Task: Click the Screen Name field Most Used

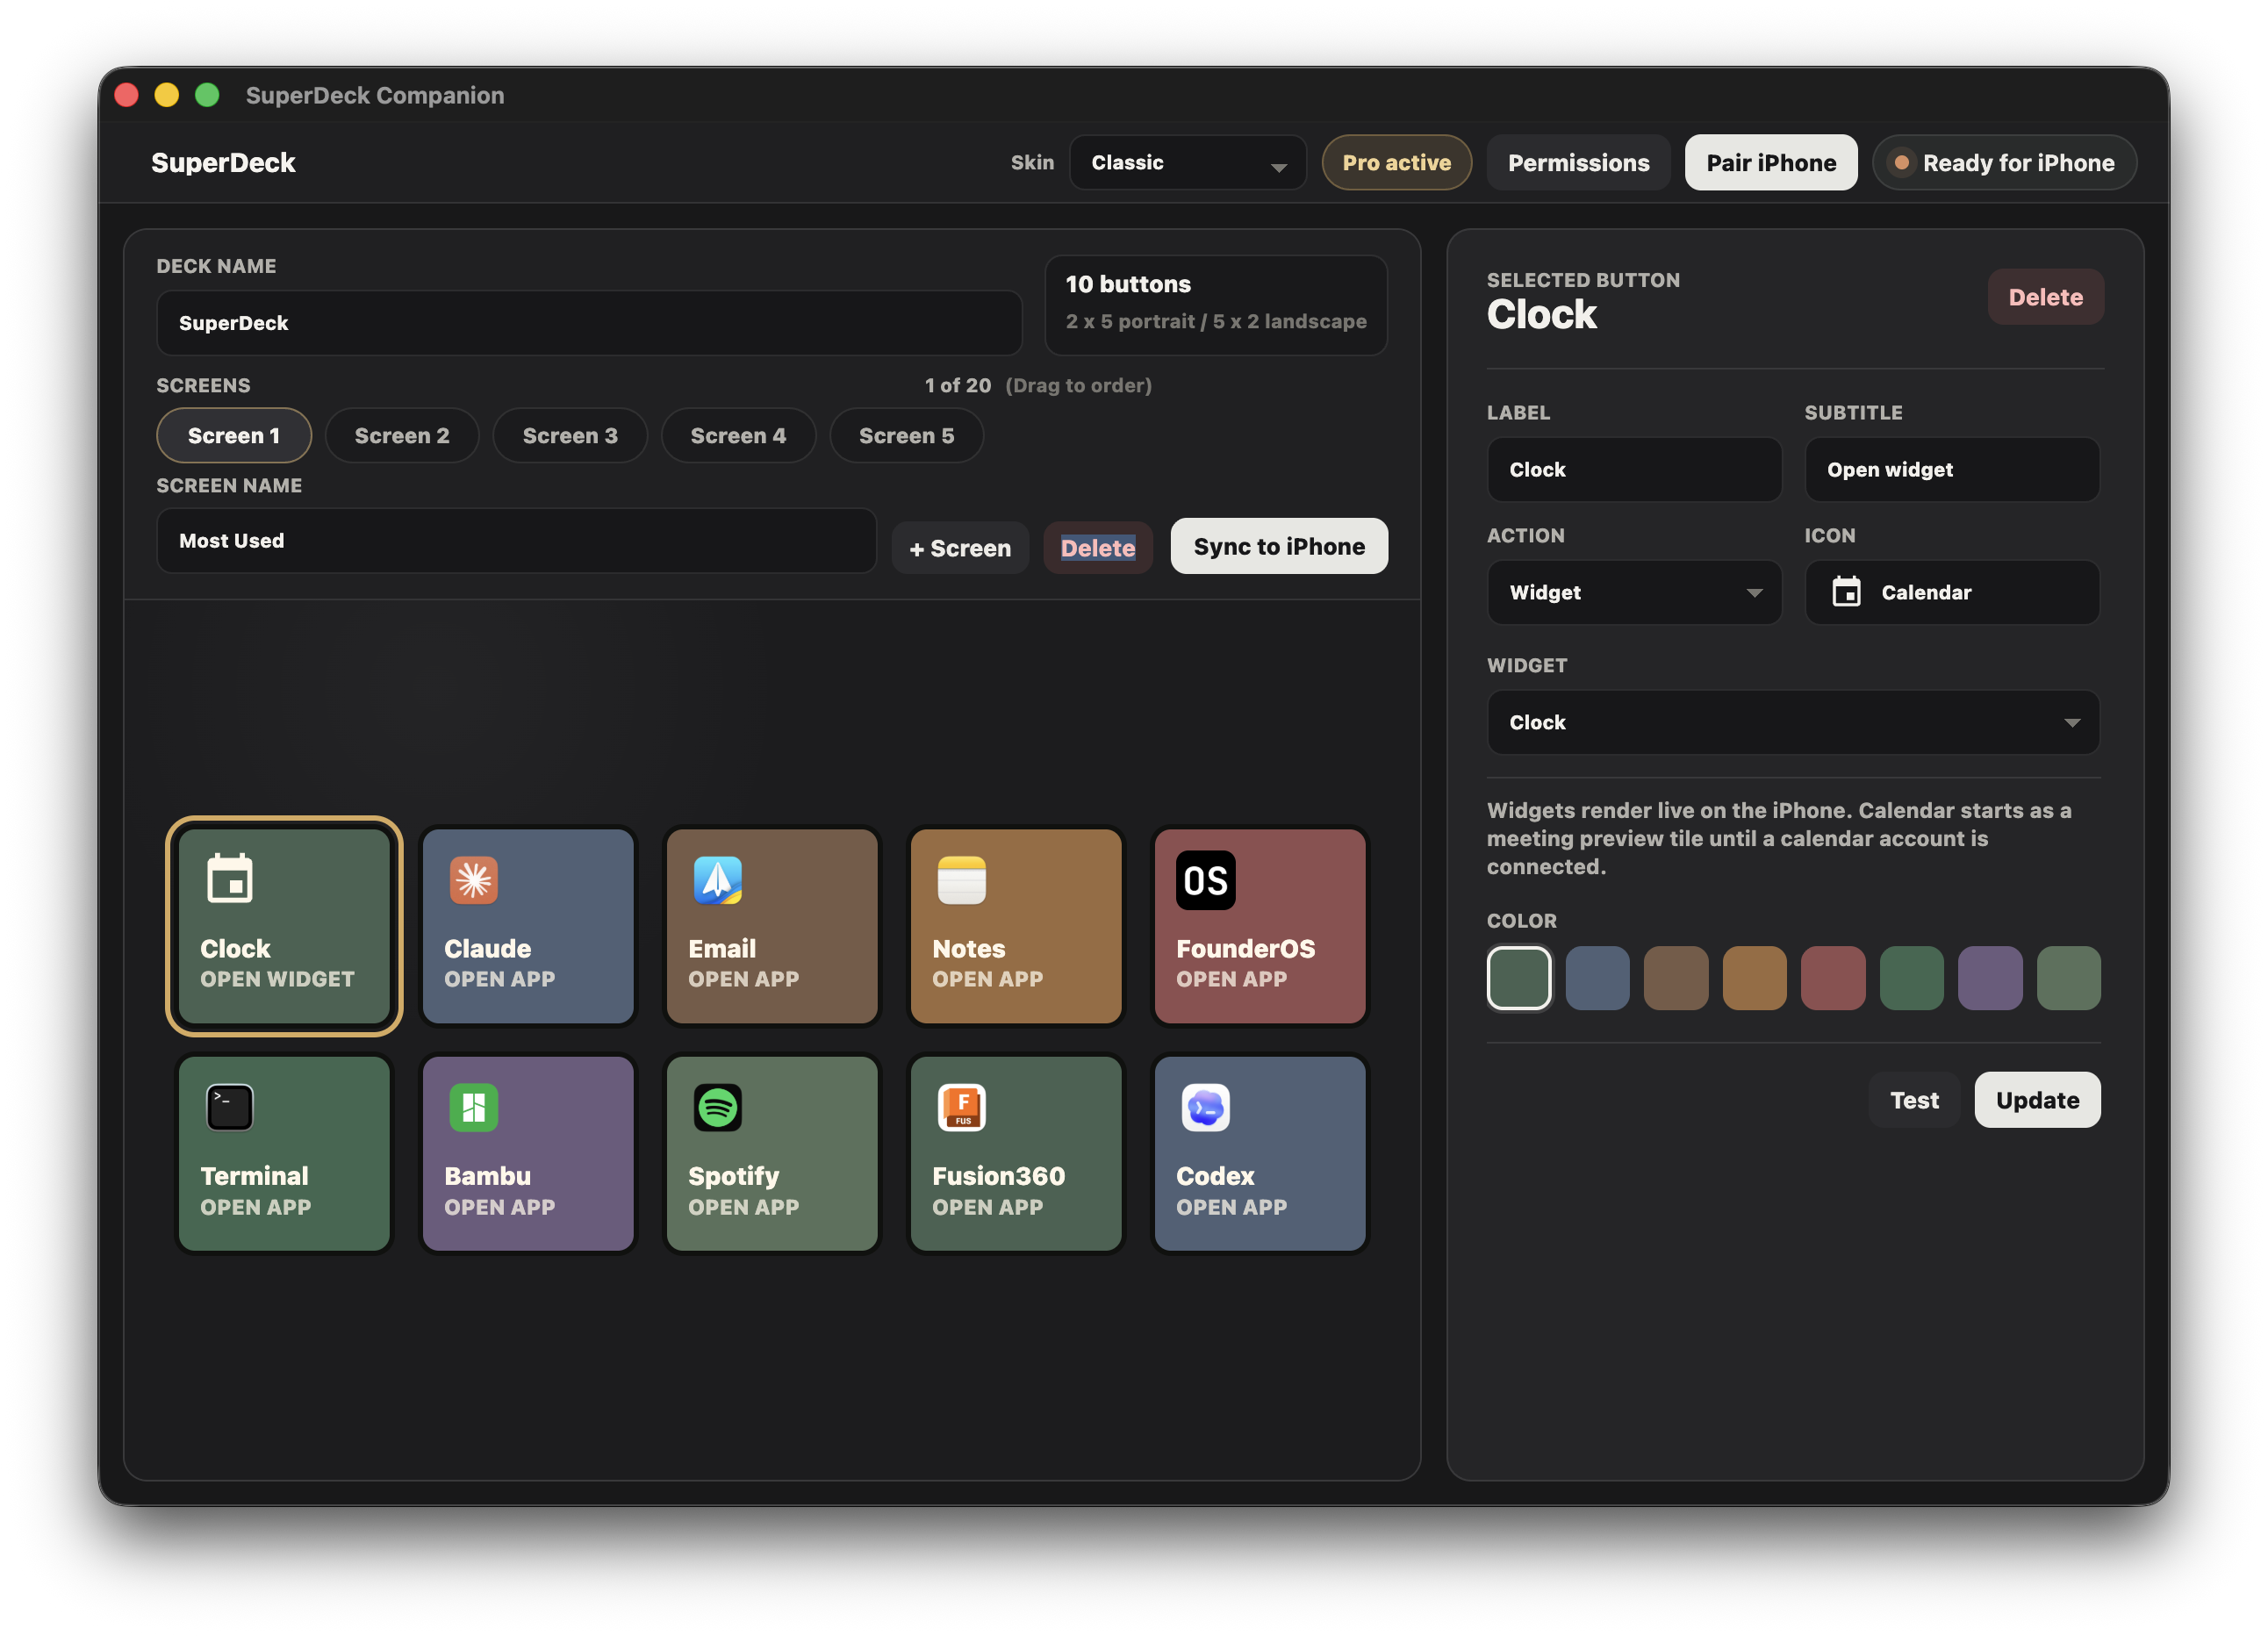Action: pyautogui.click(x=516, y=540)
